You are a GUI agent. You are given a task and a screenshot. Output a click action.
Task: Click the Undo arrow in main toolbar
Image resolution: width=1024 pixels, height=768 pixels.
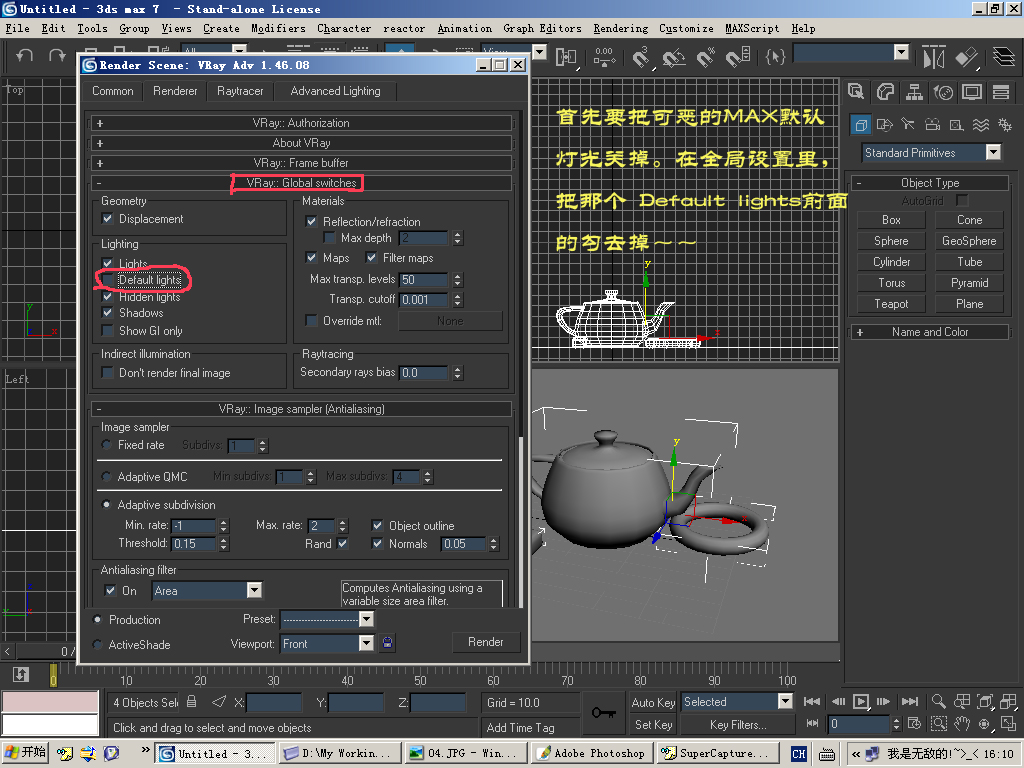pos(25,56)
